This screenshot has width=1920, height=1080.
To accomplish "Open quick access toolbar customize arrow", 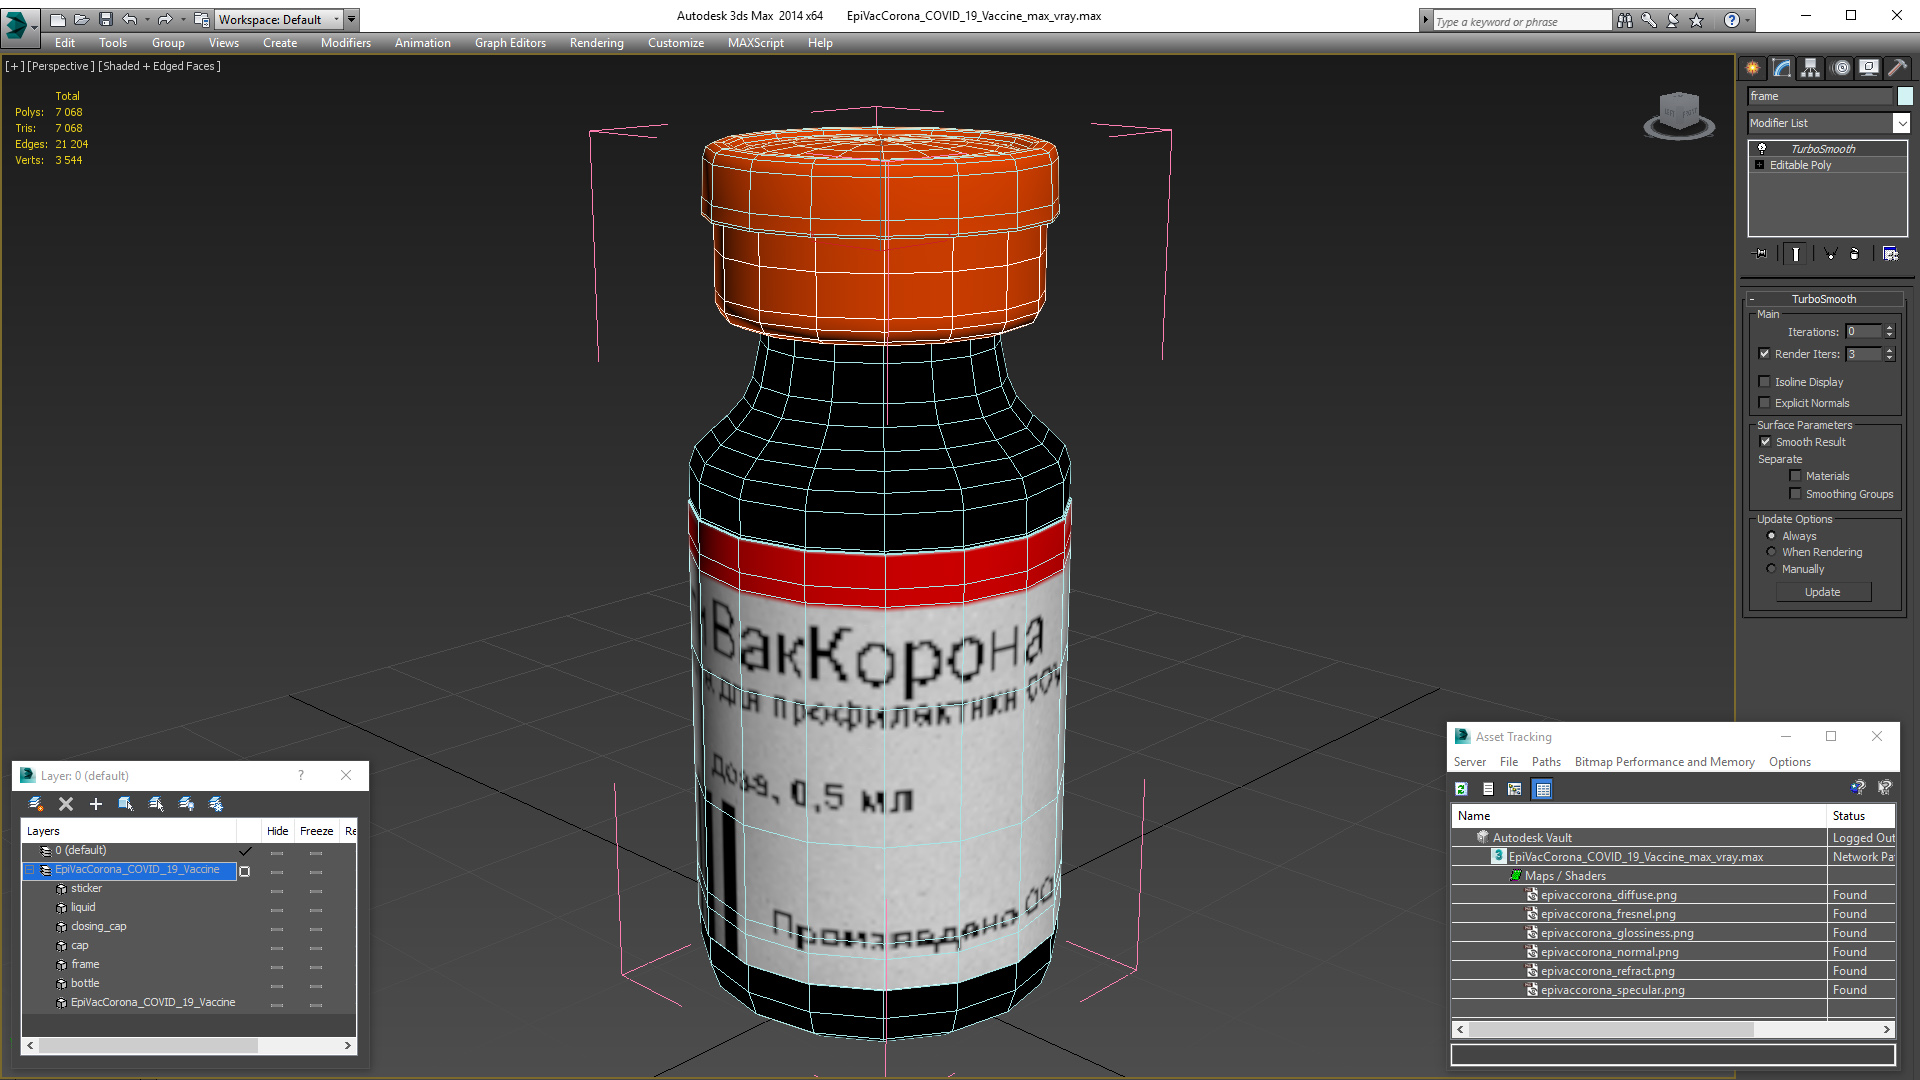I will coord(352,19).
